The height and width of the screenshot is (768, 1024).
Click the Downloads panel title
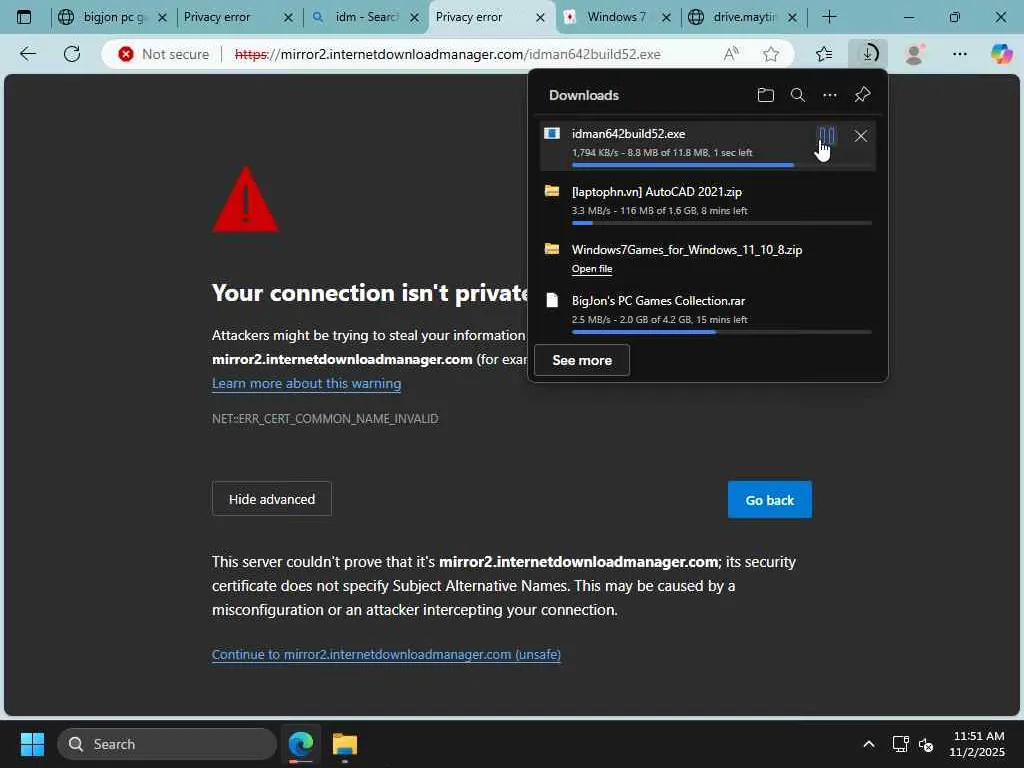(x=583, y=95)
